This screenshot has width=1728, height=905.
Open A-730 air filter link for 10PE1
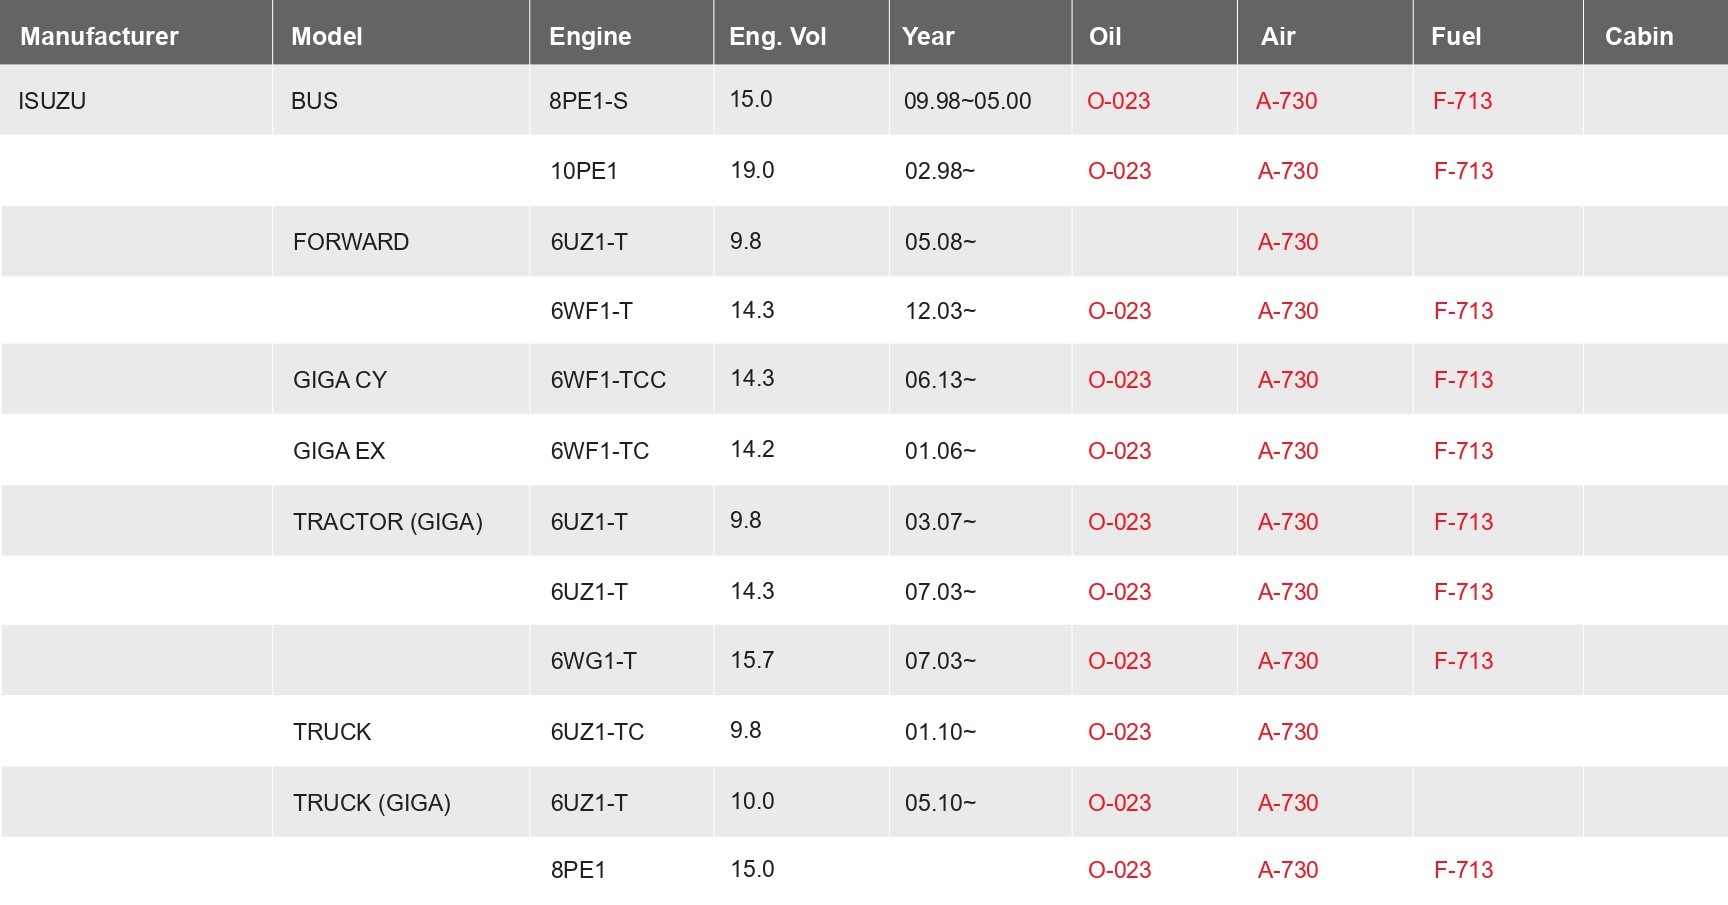pos(1287,171)
